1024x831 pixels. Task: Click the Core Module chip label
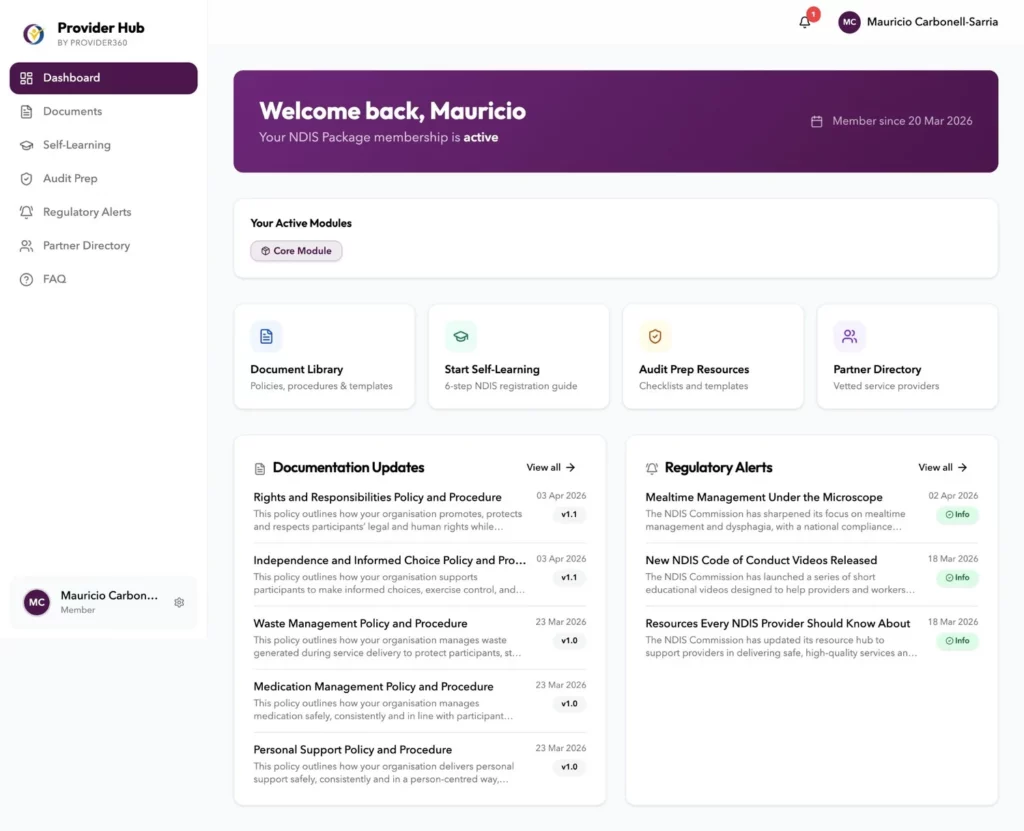(x=302, y=251)
